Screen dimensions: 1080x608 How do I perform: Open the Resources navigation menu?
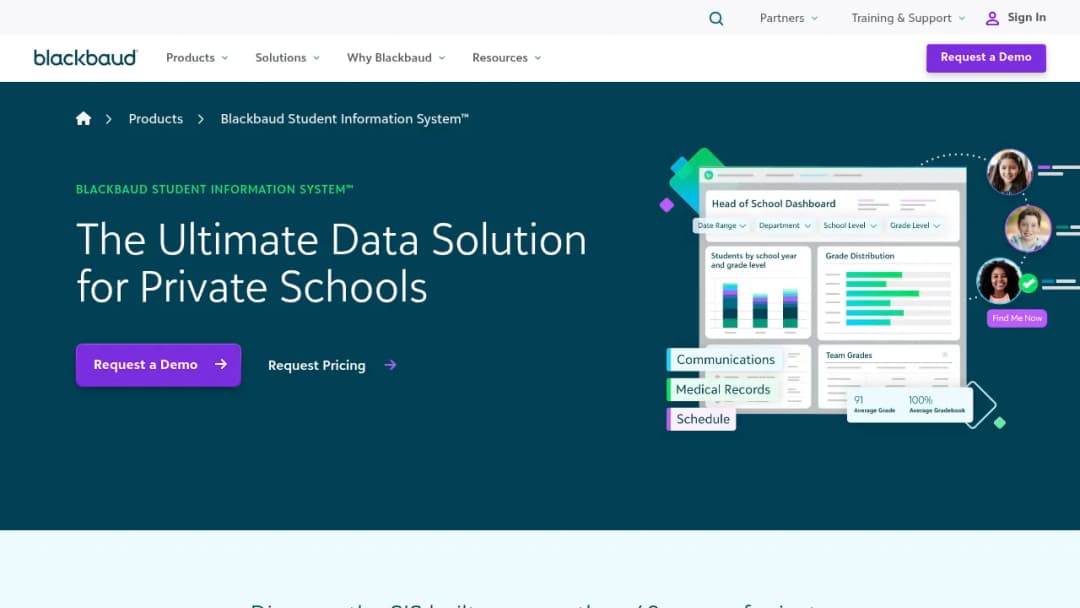click(x=506, y=58)
